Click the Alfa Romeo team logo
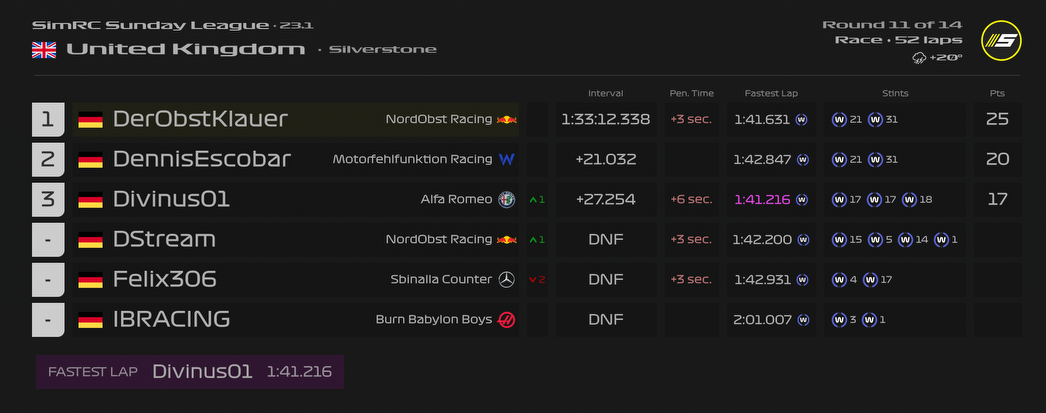 pyautogui.click(x=508, y=199)
